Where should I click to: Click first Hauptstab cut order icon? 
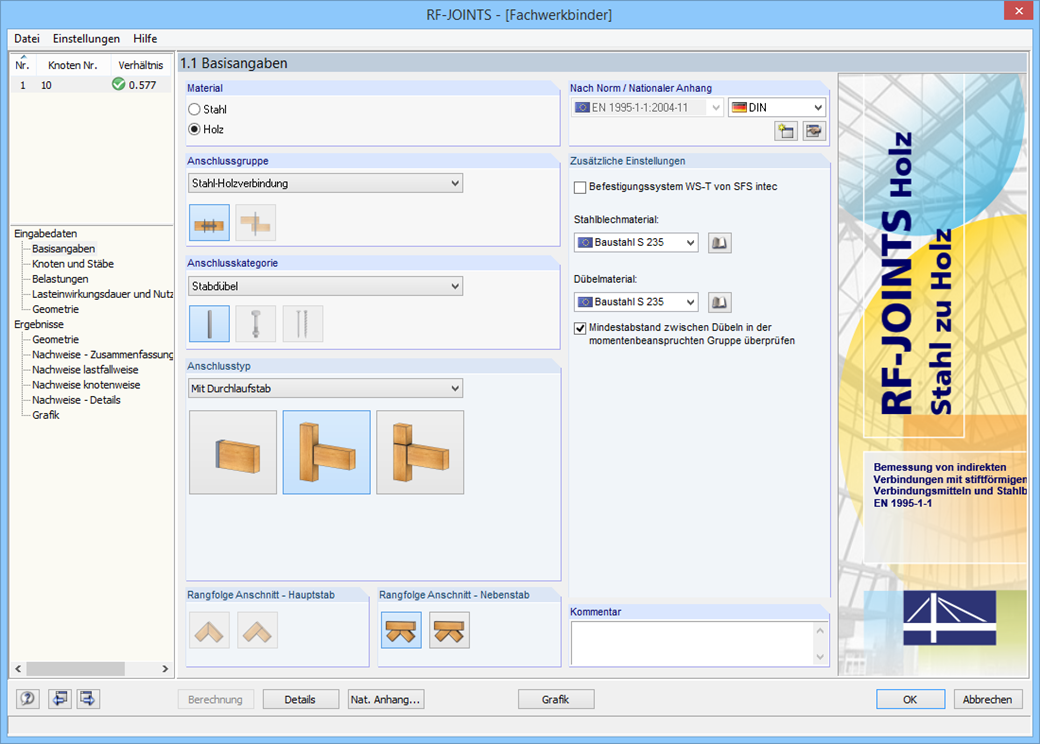tap(210, 630)
